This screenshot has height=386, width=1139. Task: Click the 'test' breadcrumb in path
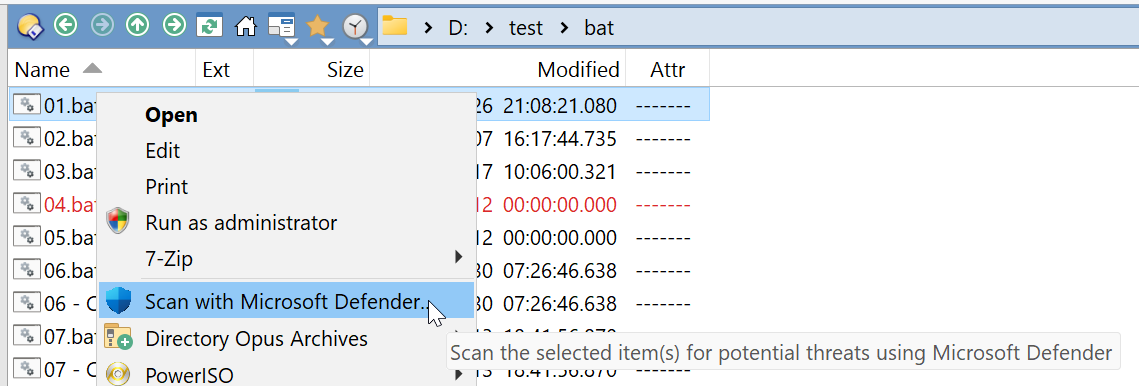pos(525,28)
